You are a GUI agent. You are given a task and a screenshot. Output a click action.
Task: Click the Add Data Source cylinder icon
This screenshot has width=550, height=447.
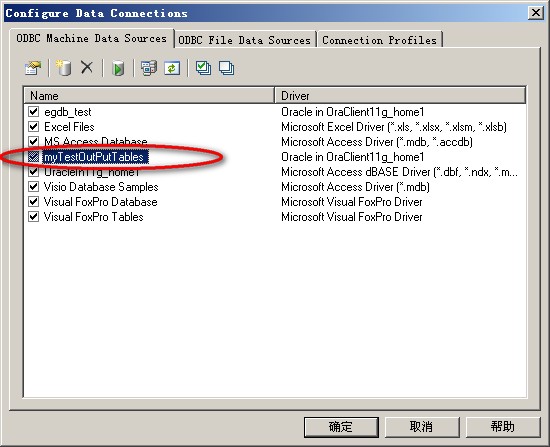click(63, 68)
